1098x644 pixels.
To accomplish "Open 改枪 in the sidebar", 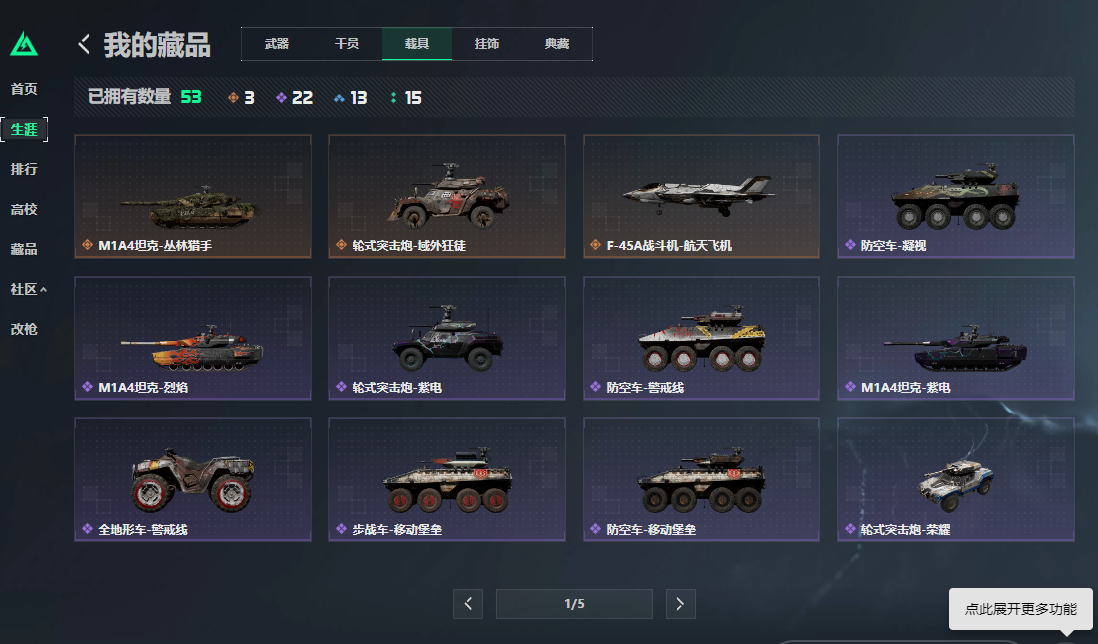I will coord(24,329).
